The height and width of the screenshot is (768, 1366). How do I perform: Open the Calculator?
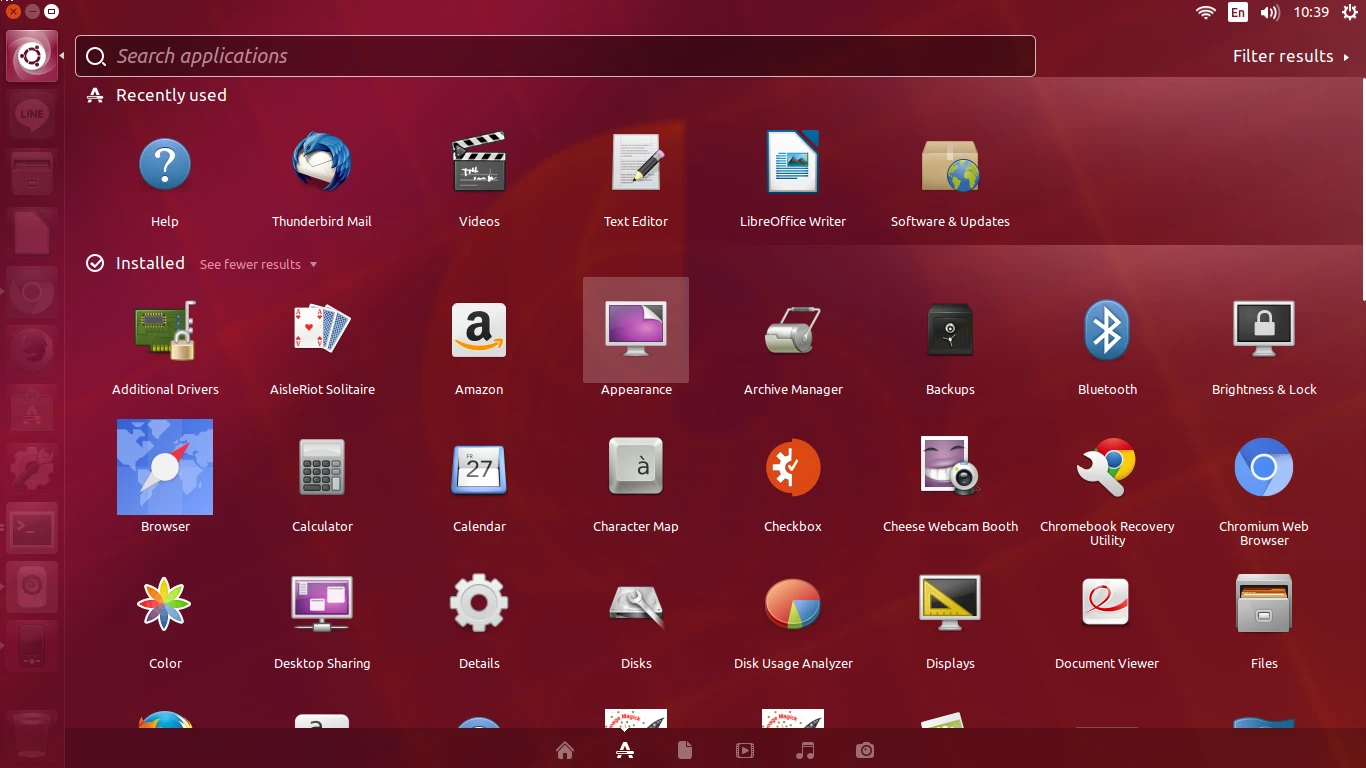[322, 467]
